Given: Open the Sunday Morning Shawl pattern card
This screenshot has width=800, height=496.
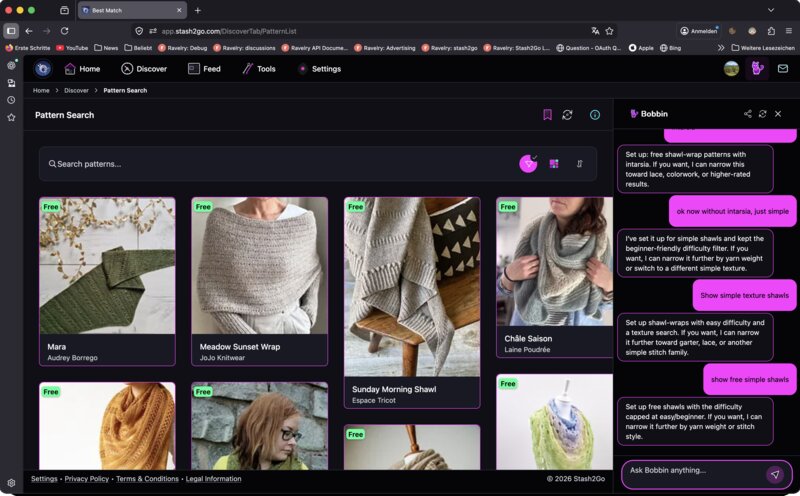Looking at the screenshot, I should (x=412, y=303).
